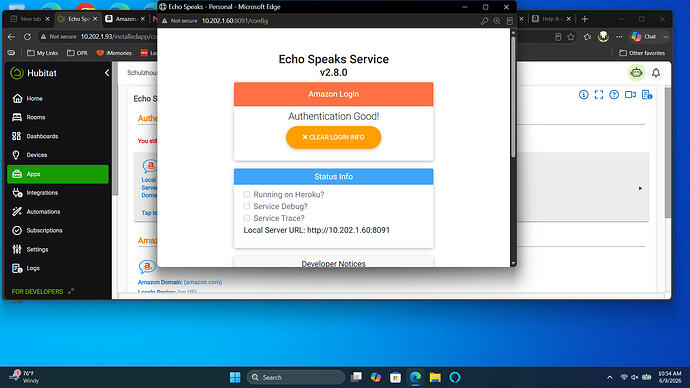Screen dimensions: 690x388
Task: Check the Service Debug option
Action: coord(246,206)
